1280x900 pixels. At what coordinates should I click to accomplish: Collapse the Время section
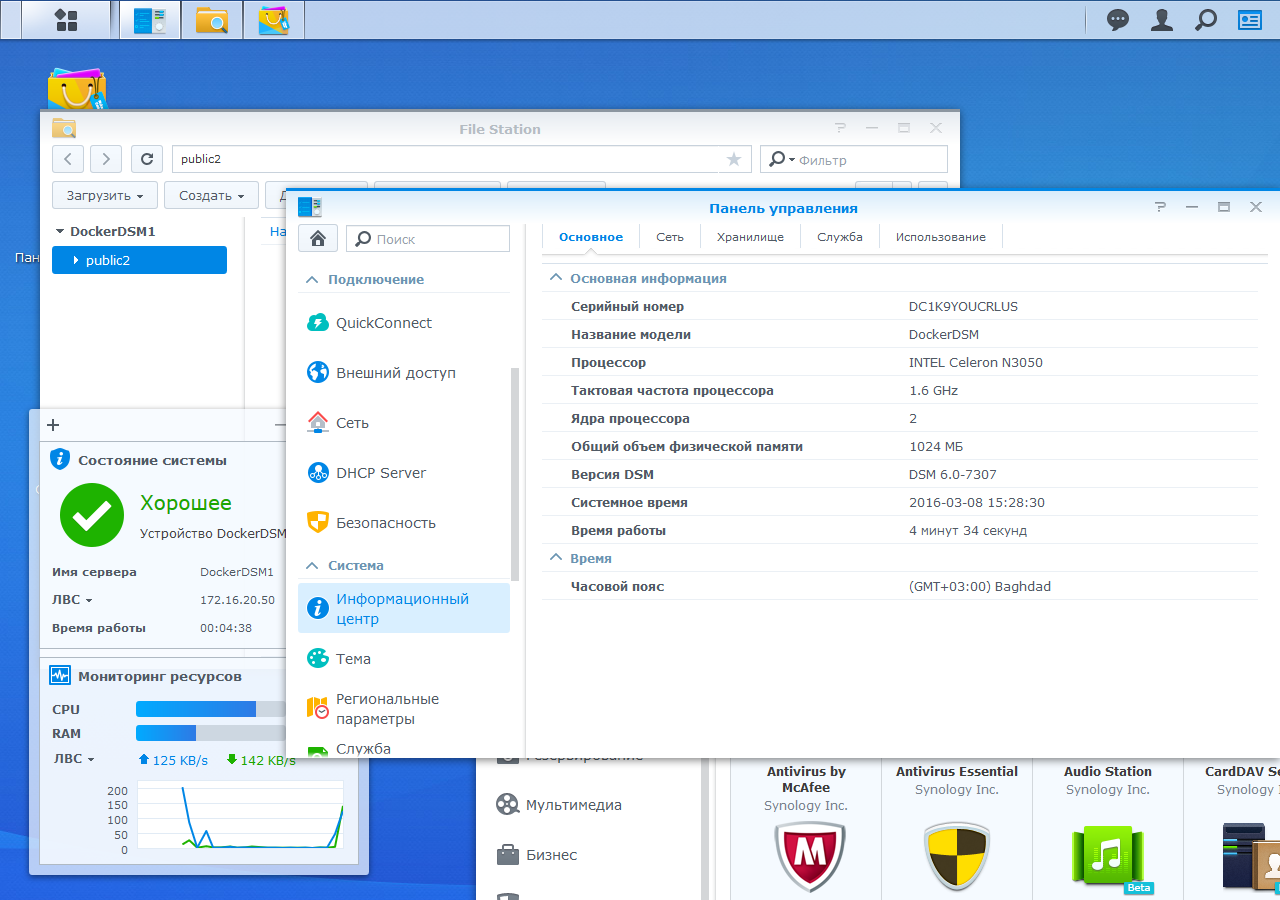(x=556, y=559)
